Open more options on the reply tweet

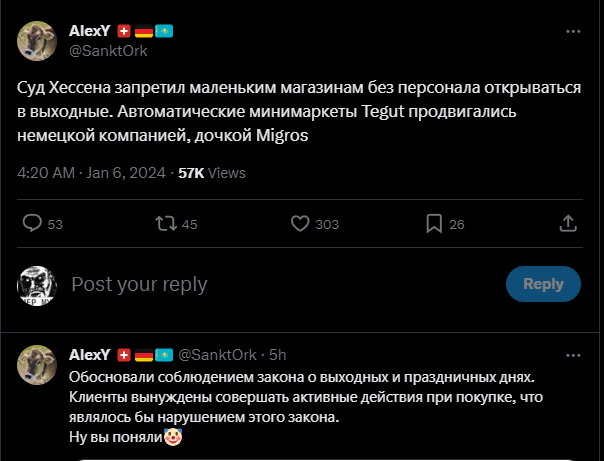point(573,355)
